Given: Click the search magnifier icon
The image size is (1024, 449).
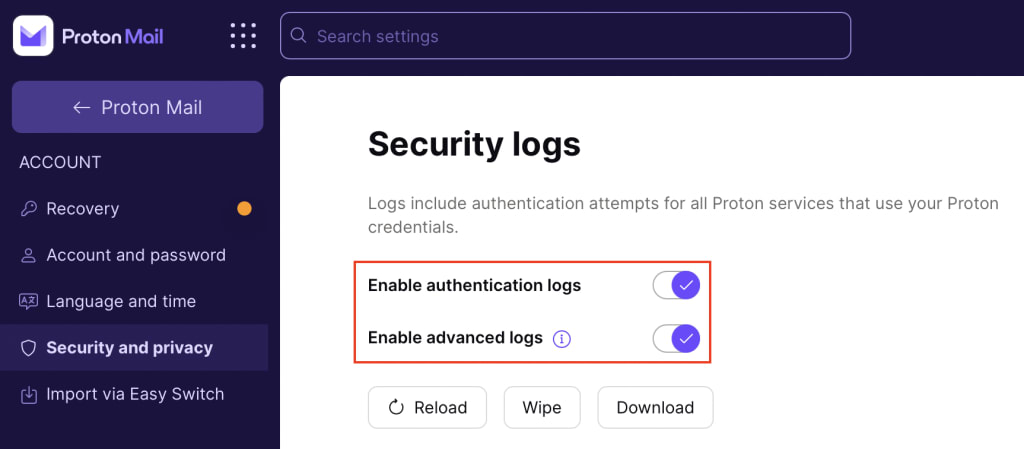Looking at the screenshot, I should click(298, 35).
